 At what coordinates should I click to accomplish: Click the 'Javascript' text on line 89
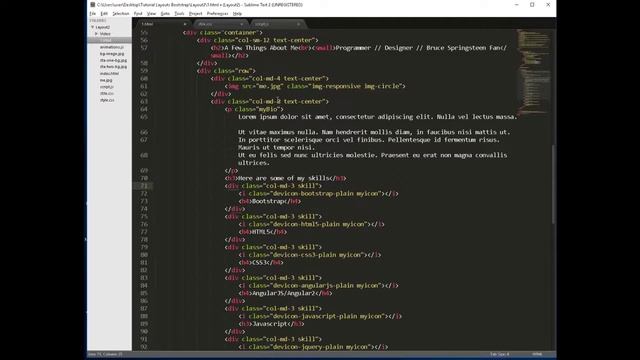[x=270, y=324]
